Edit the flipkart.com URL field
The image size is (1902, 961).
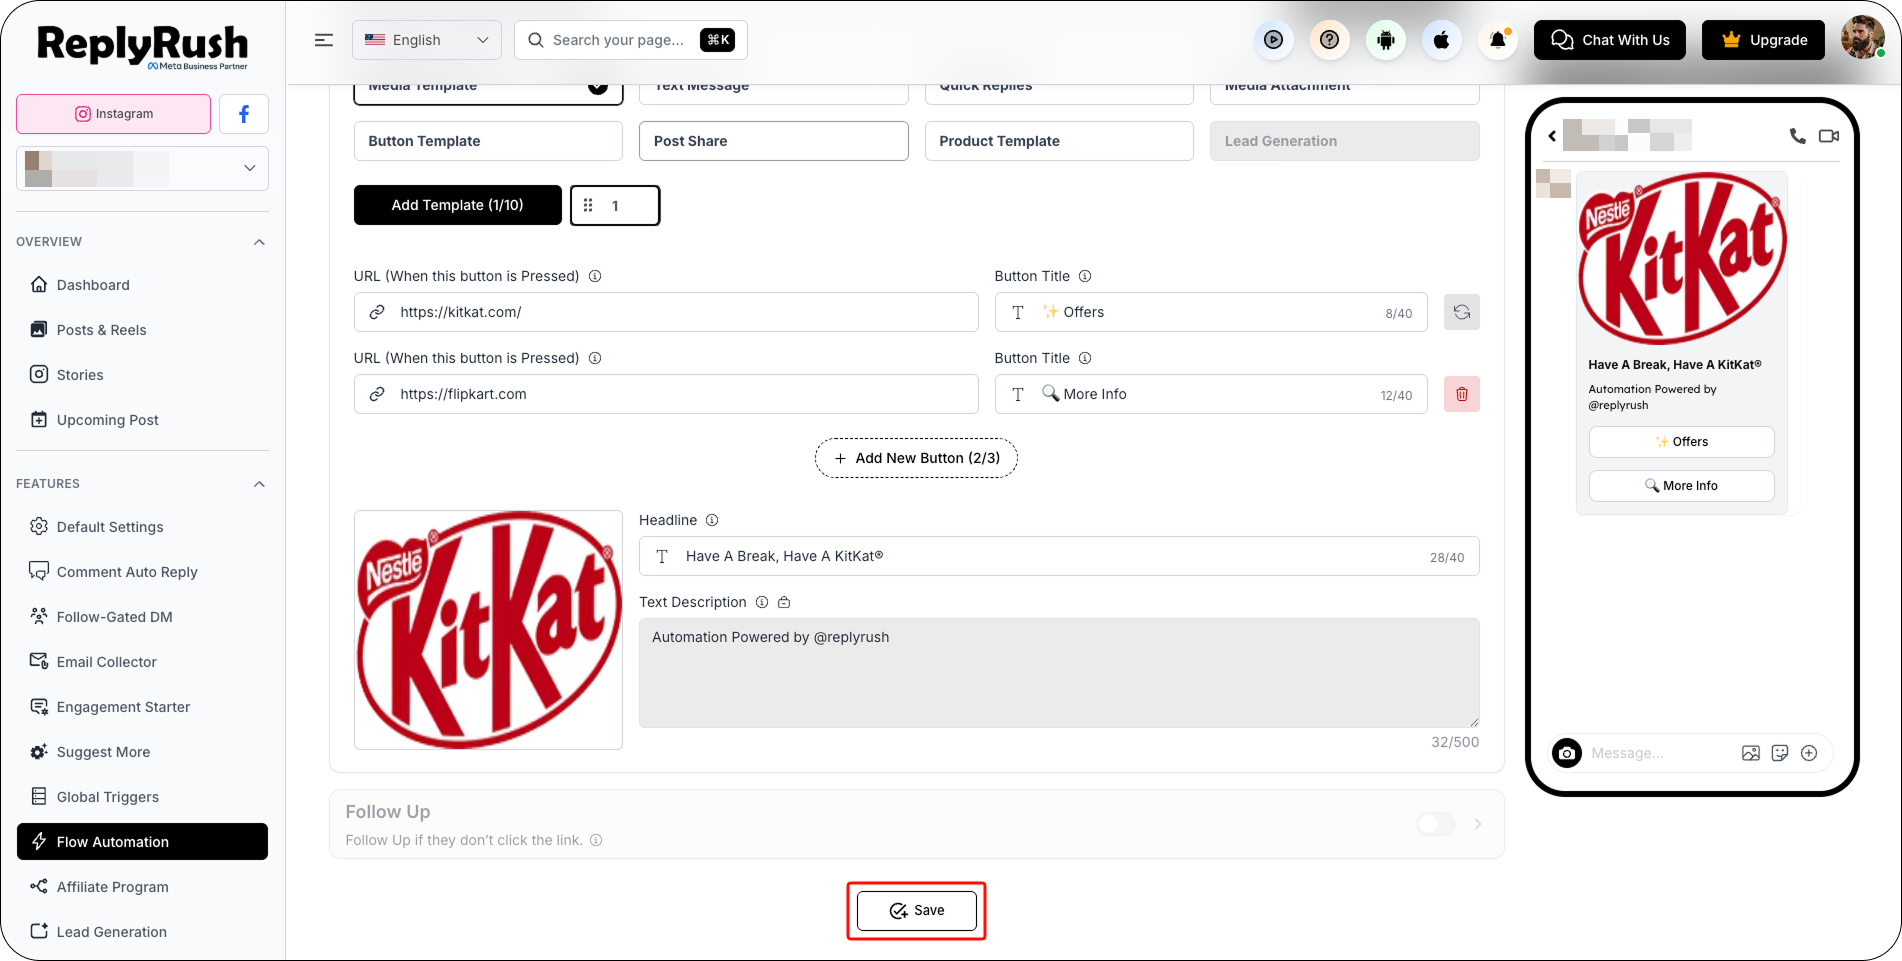click(666, 394)
